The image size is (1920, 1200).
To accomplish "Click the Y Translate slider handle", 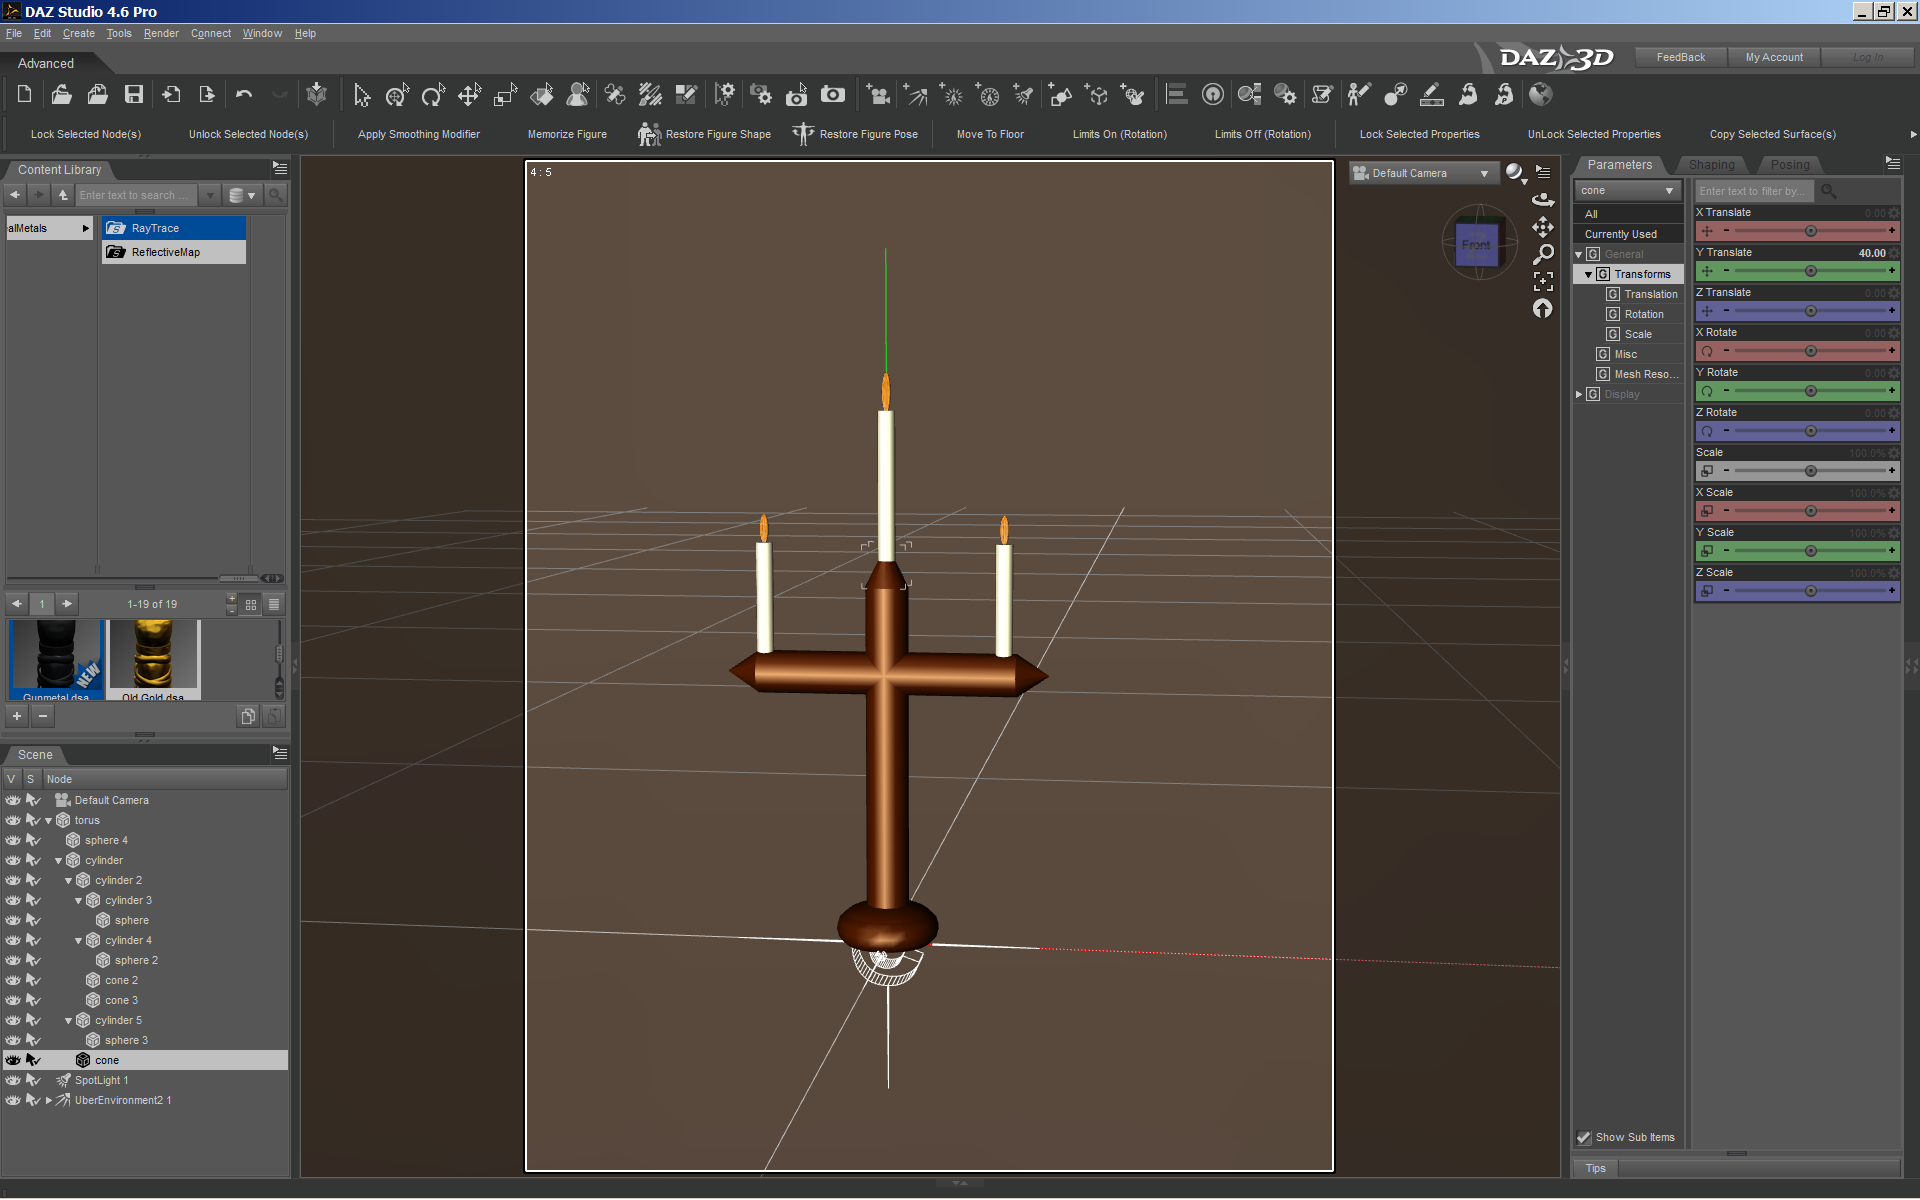I will [x=1810, y=271].
